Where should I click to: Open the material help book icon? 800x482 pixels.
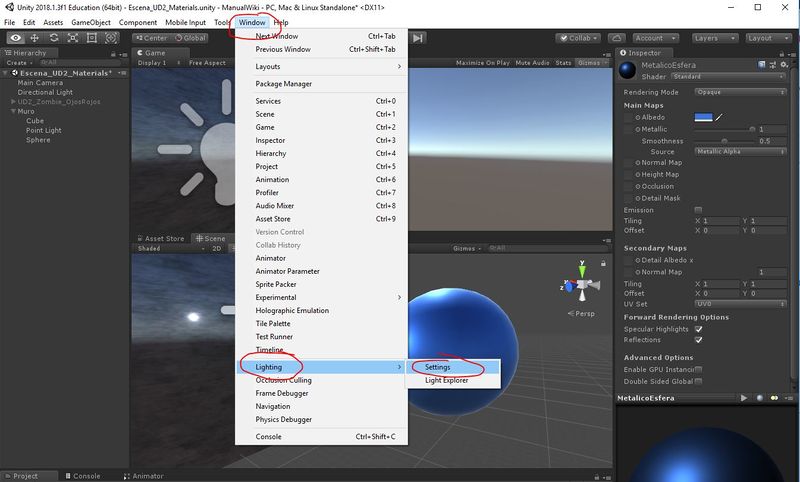point(762,64)
